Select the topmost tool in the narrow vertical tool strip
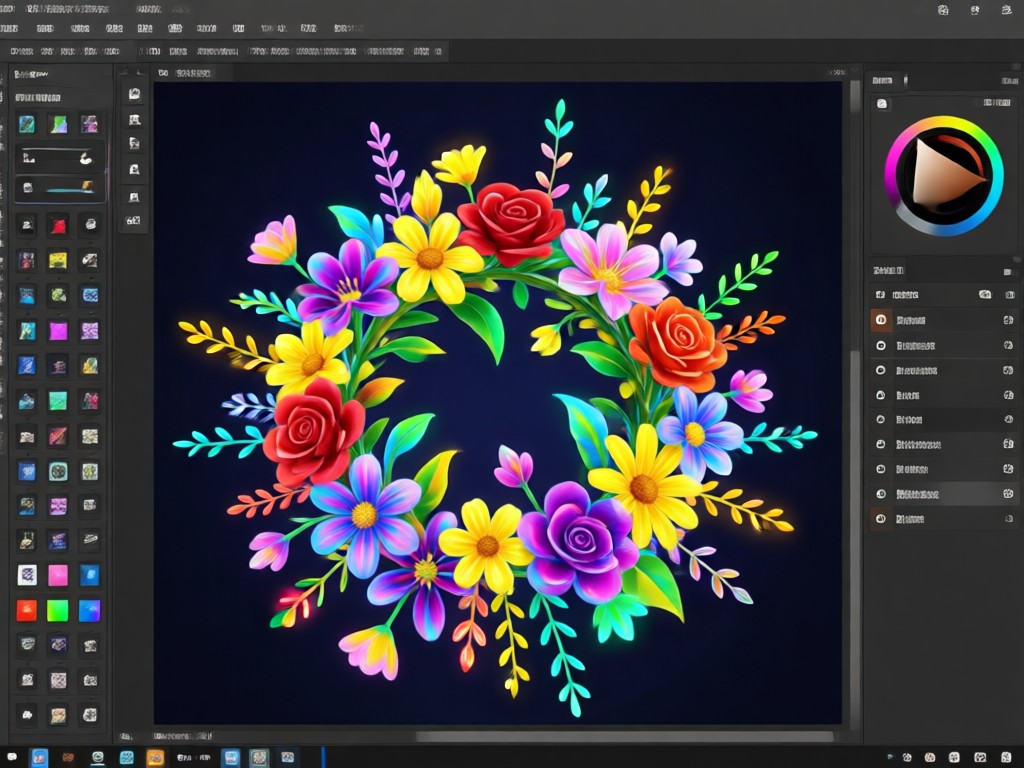The height and width of the screenshot is (768, 1024). pos(135,94)
